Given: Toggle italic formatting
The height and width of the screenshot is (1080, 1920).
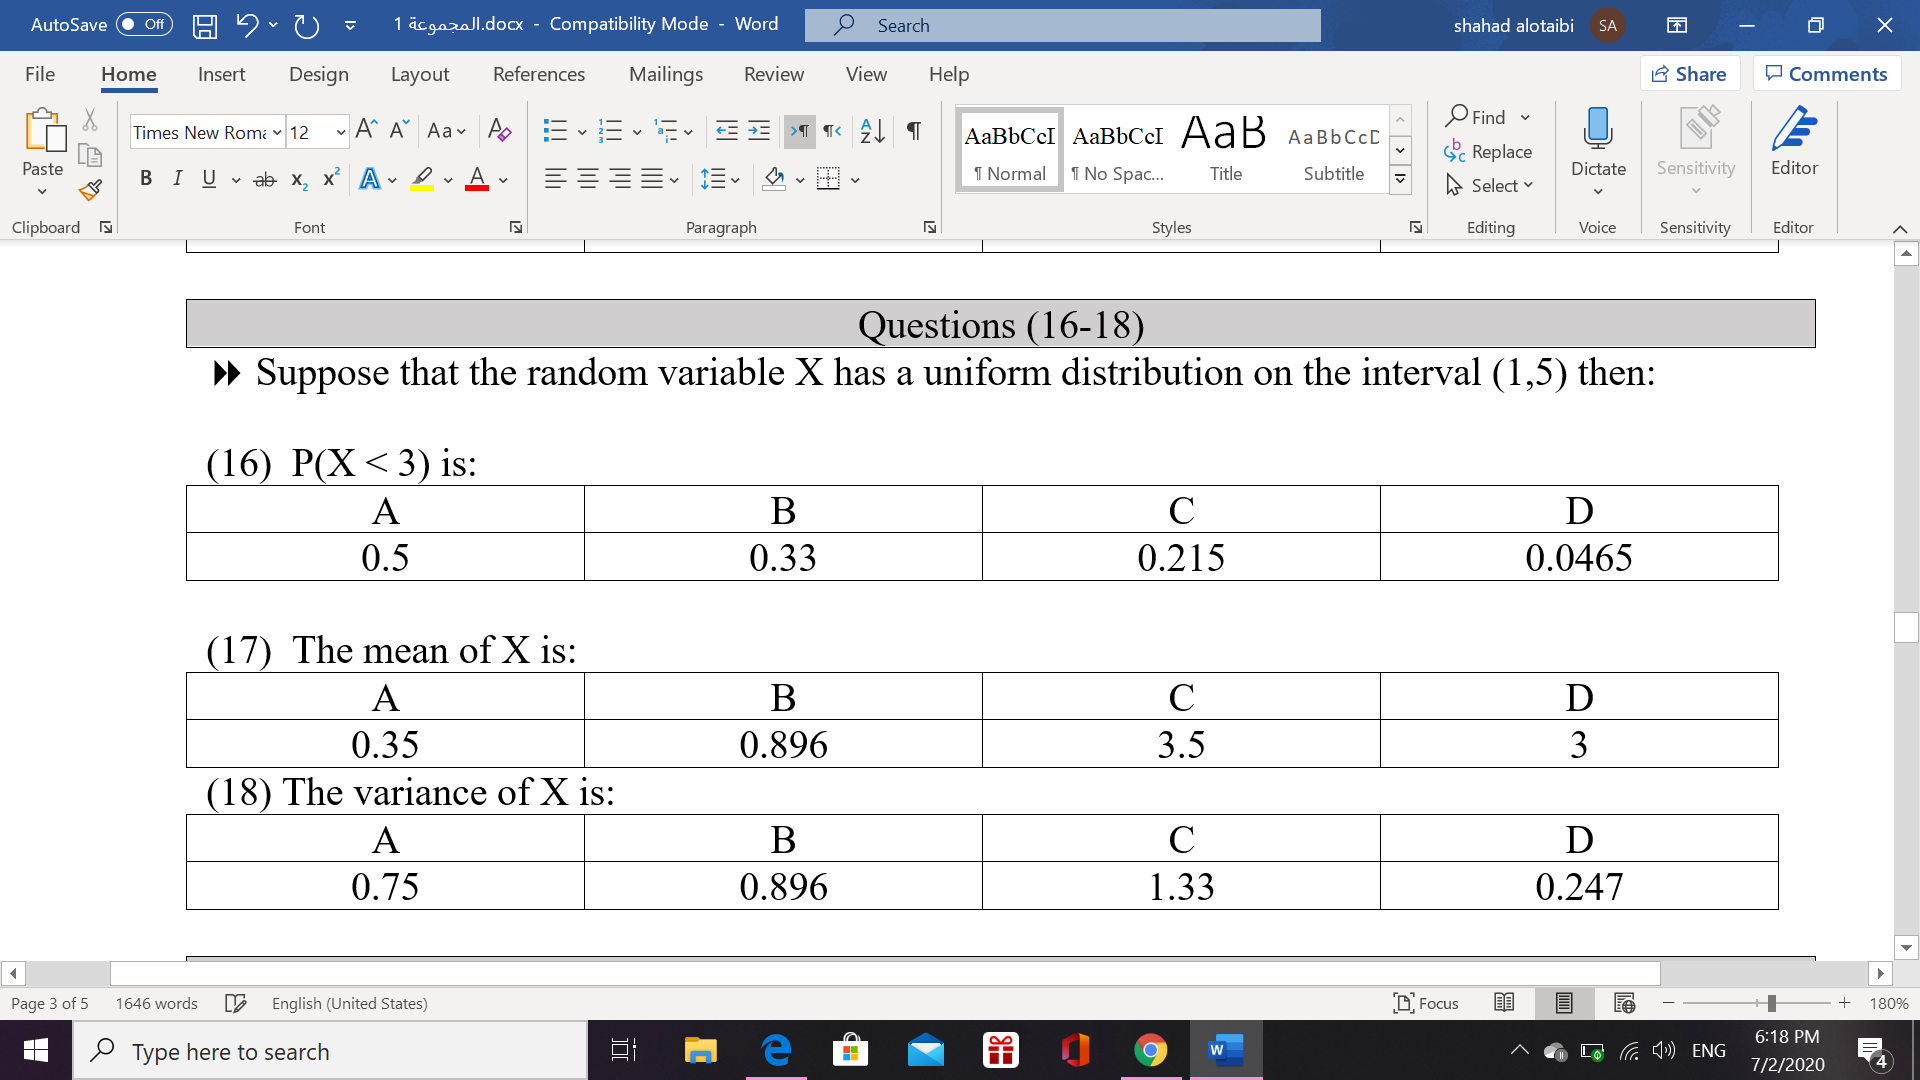Looking at the screenshot, I should click(178, 178).
